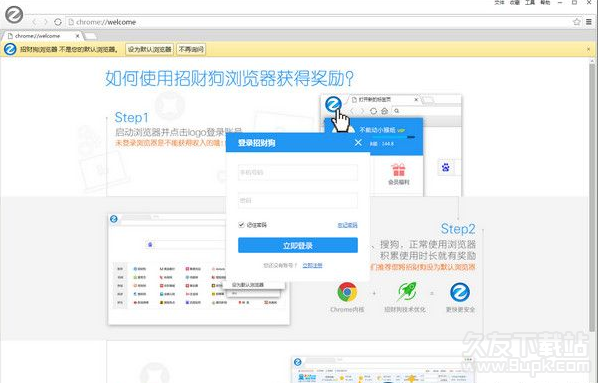The image size is (598, 383).
Task: Open the forgot password link
Action: pyautogui.click(x=347, y=225)
